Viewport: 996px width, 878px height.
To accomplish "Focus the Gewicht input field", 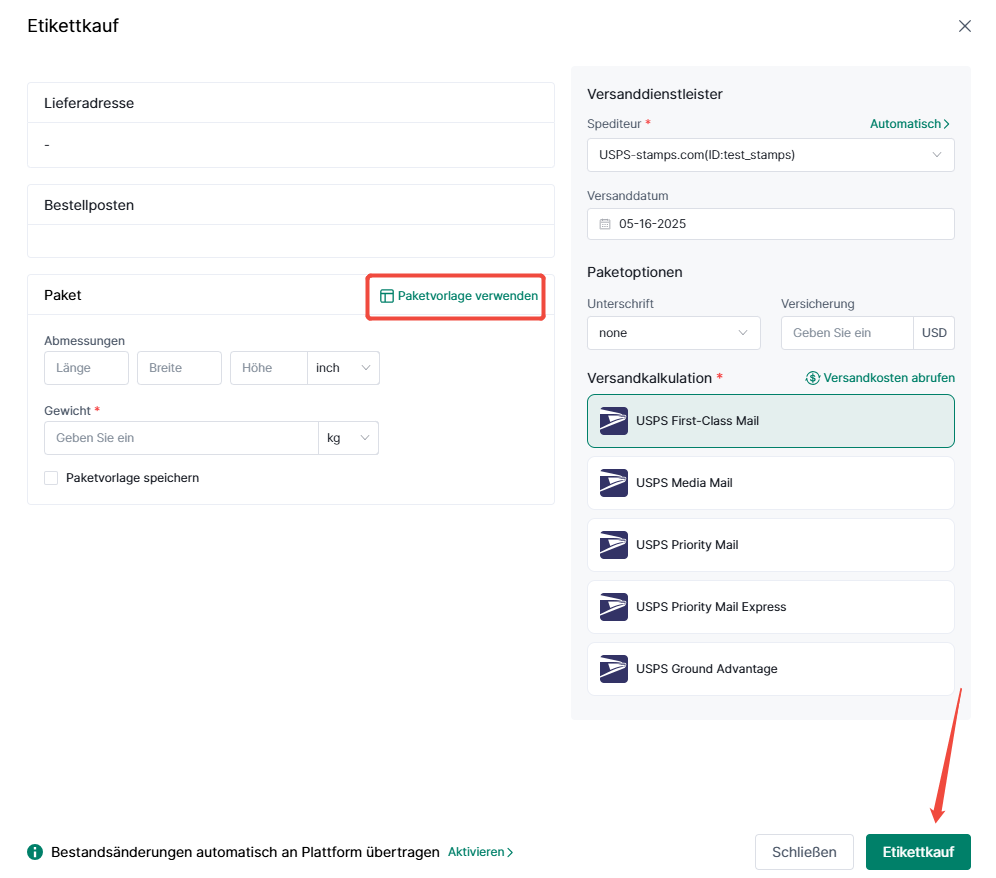I will coord(181,438).
